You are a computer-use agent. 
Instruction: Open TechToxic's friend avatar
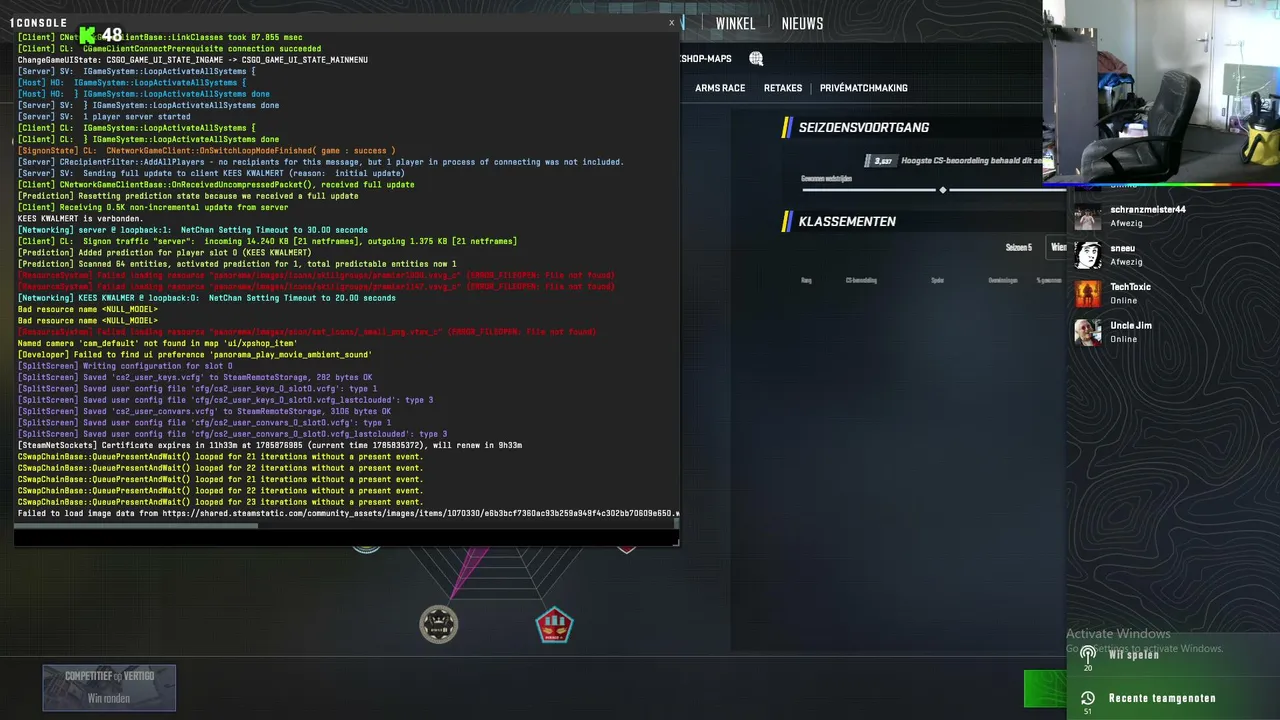tap(1088, 293)
